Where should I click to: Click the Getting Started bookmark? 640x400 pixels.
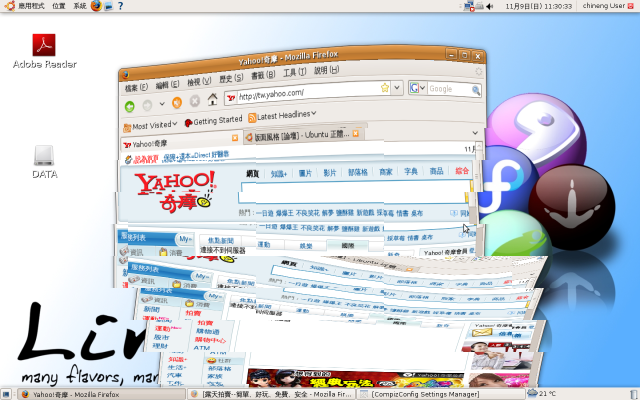[213, 121]
